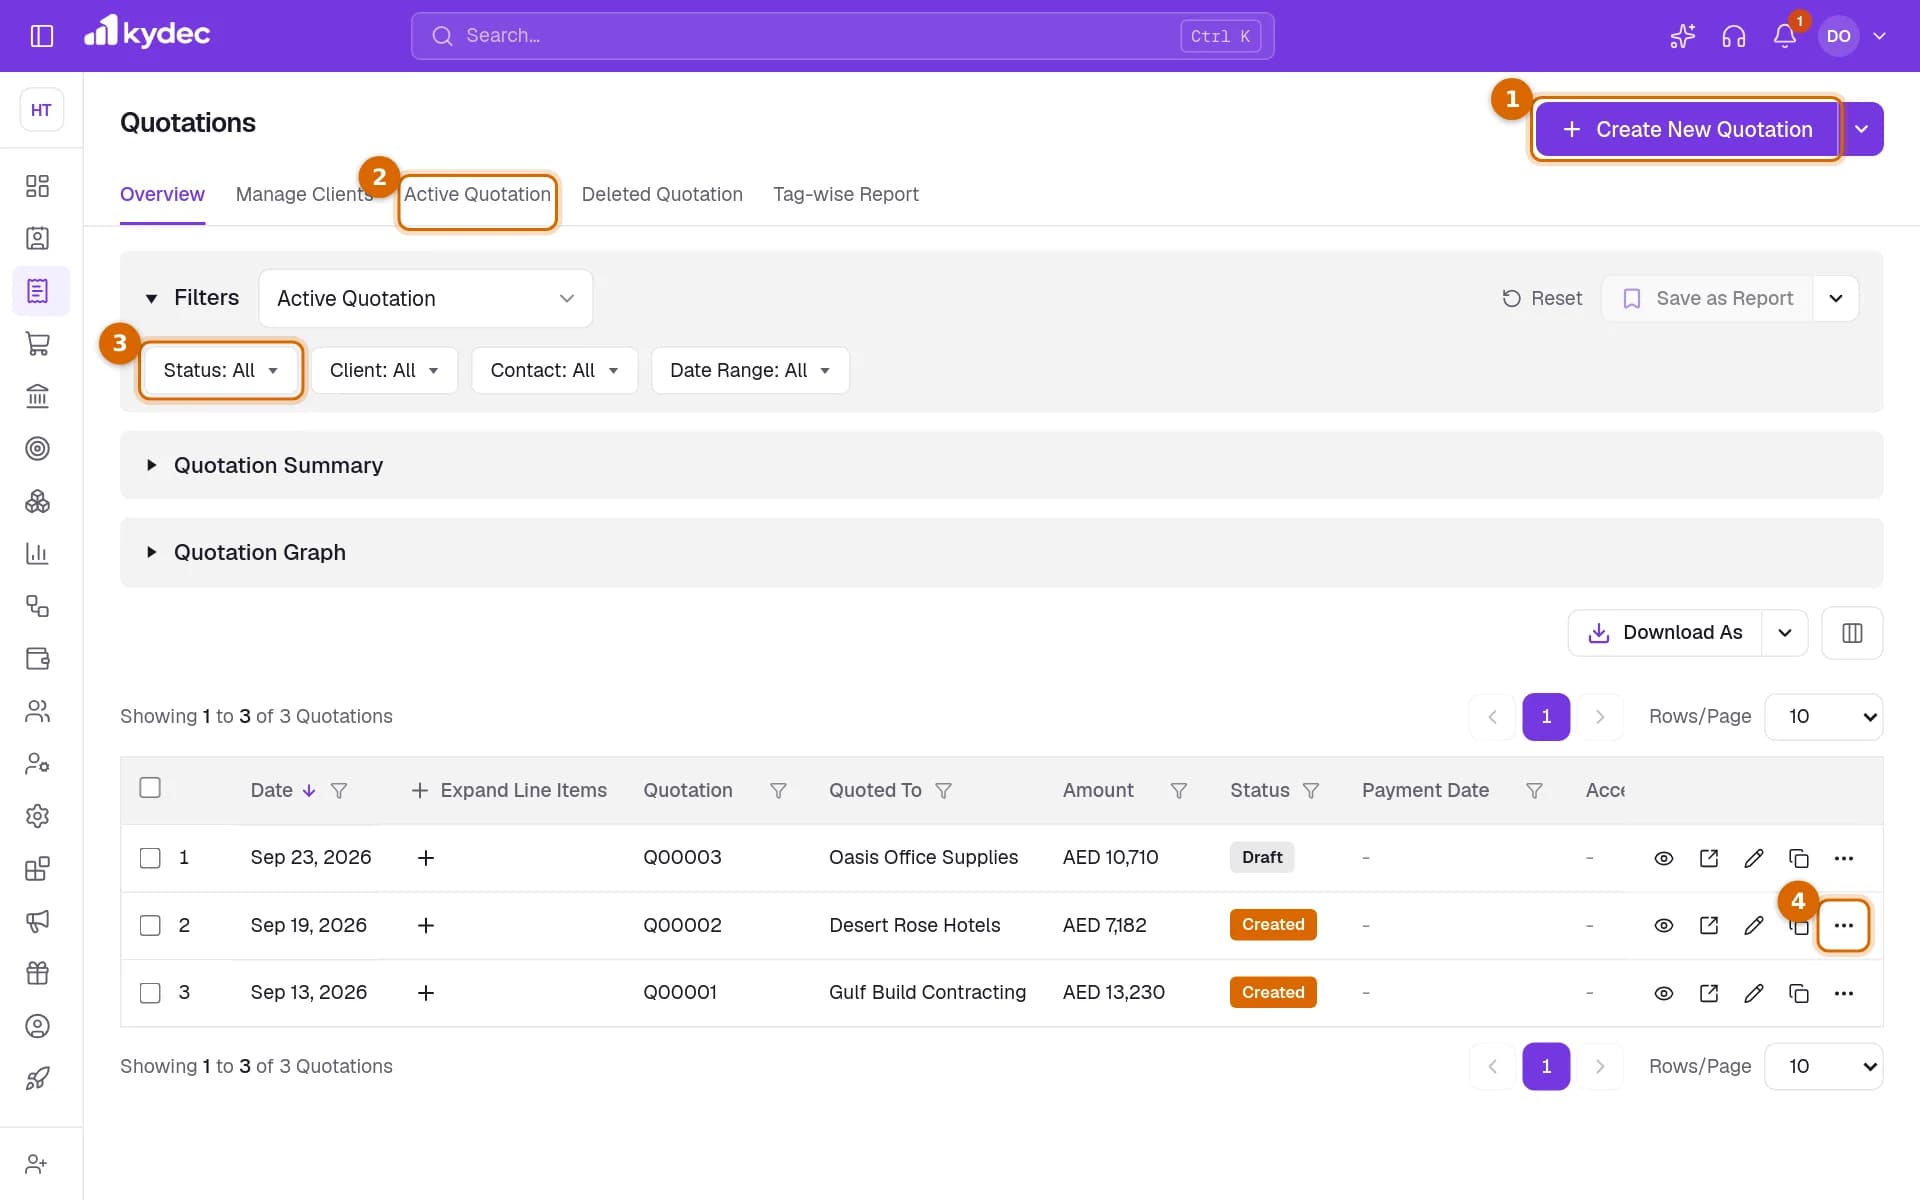
Task: Switch to the Deleted Quotation tab
Action: [x=662, y=194]
